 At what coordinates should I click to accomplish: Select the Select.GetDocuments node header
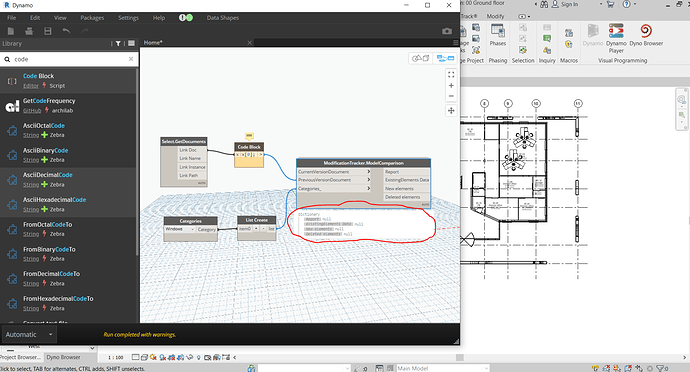pyautogui.click(x=184, y=141)
